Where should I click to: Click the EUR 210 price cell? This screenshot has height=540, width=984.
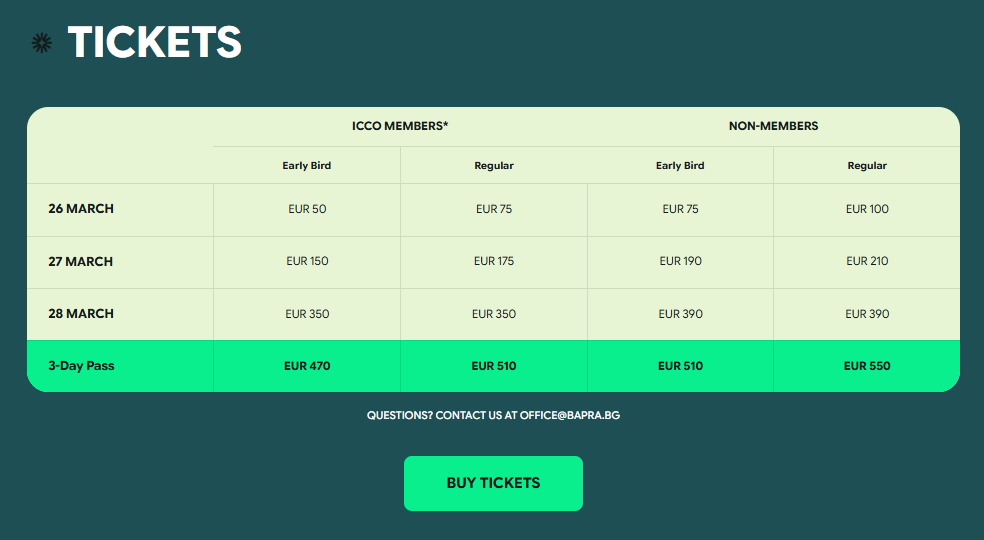[867, 261]
